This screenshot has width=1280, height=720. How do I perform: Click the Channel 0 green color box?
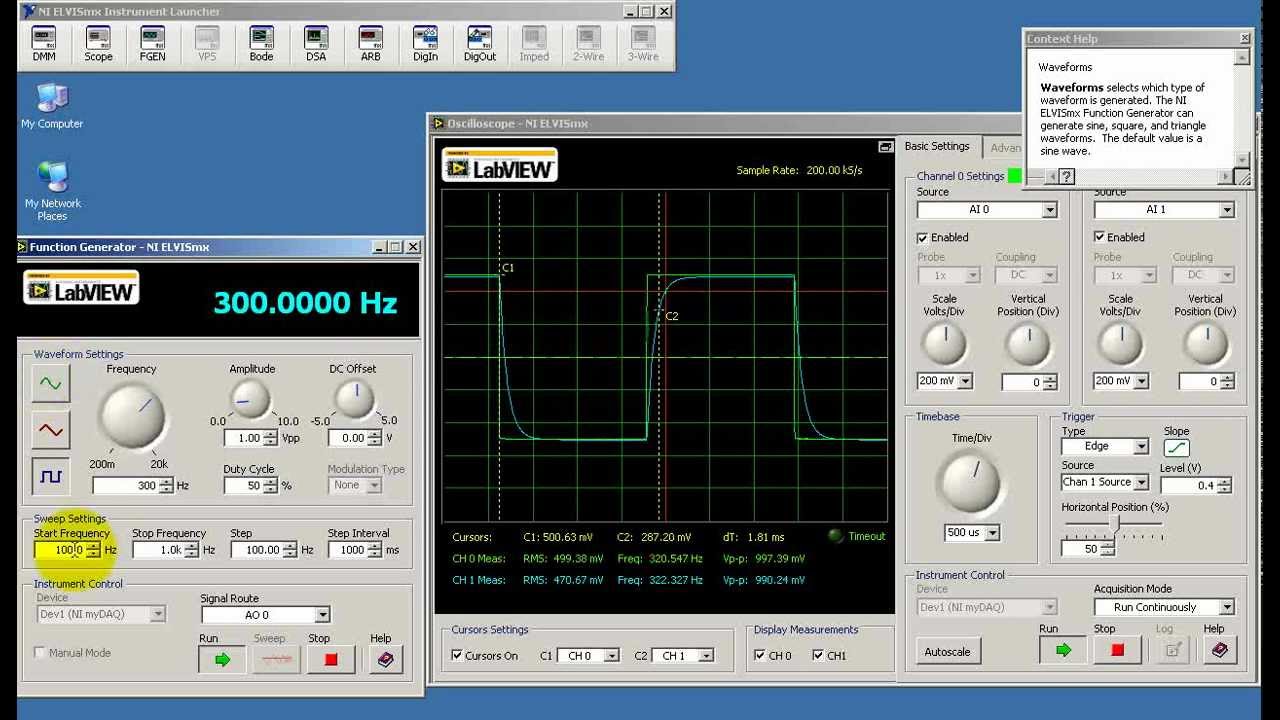pyautogui.click(x=1014, y=176)
